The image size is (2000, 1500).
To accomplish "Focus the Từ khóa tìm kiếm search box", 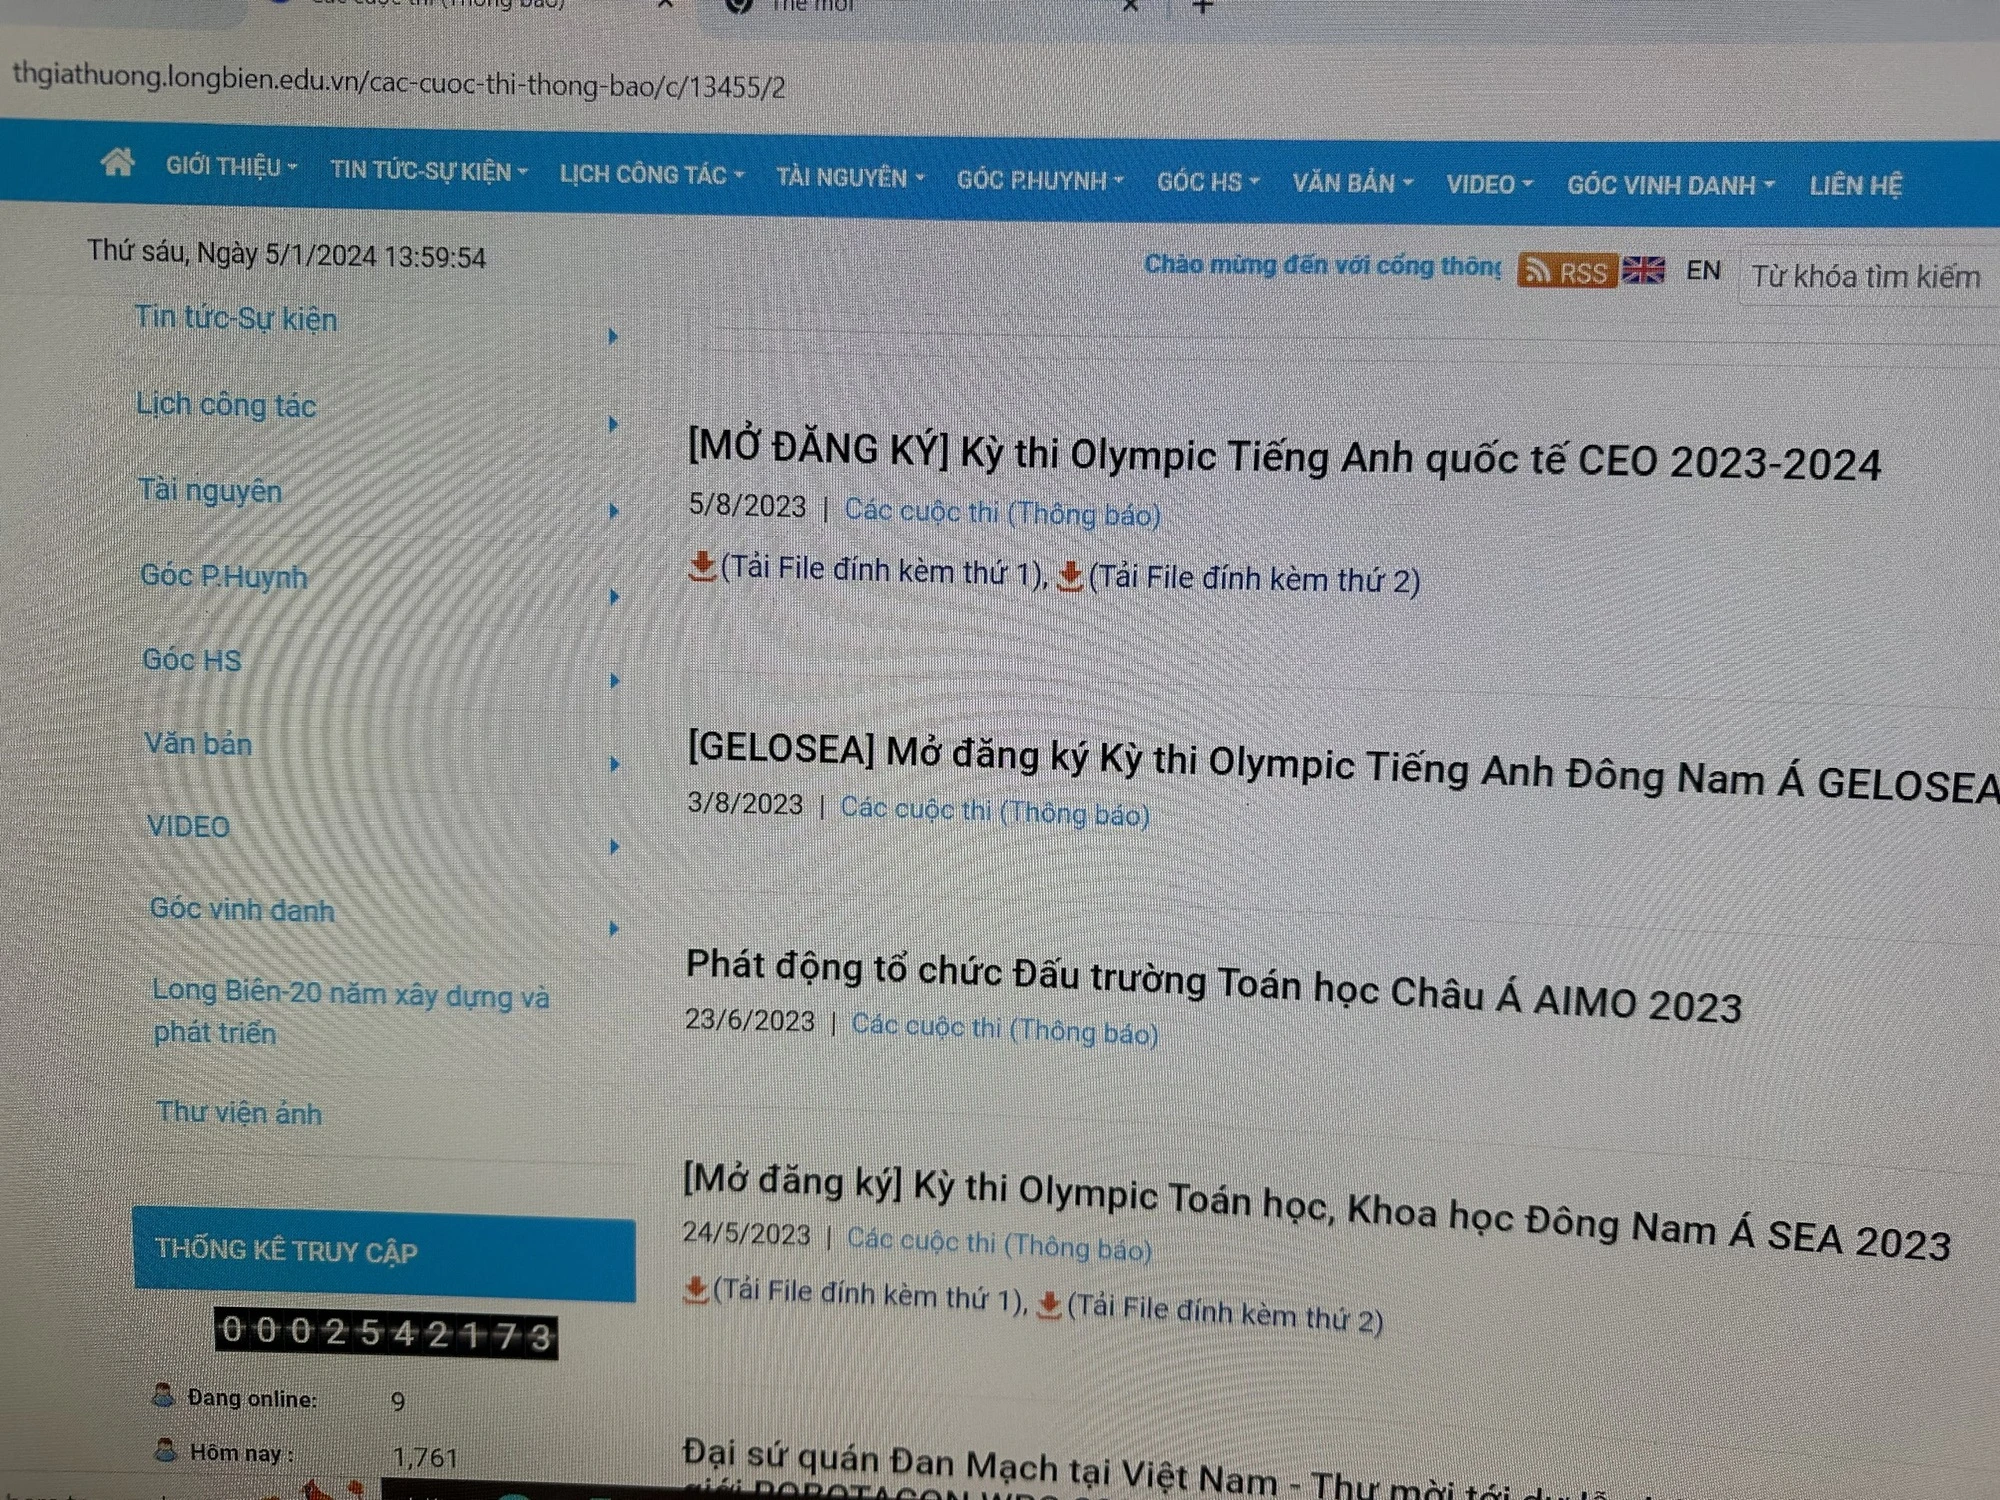I will tap(1866, 277).
